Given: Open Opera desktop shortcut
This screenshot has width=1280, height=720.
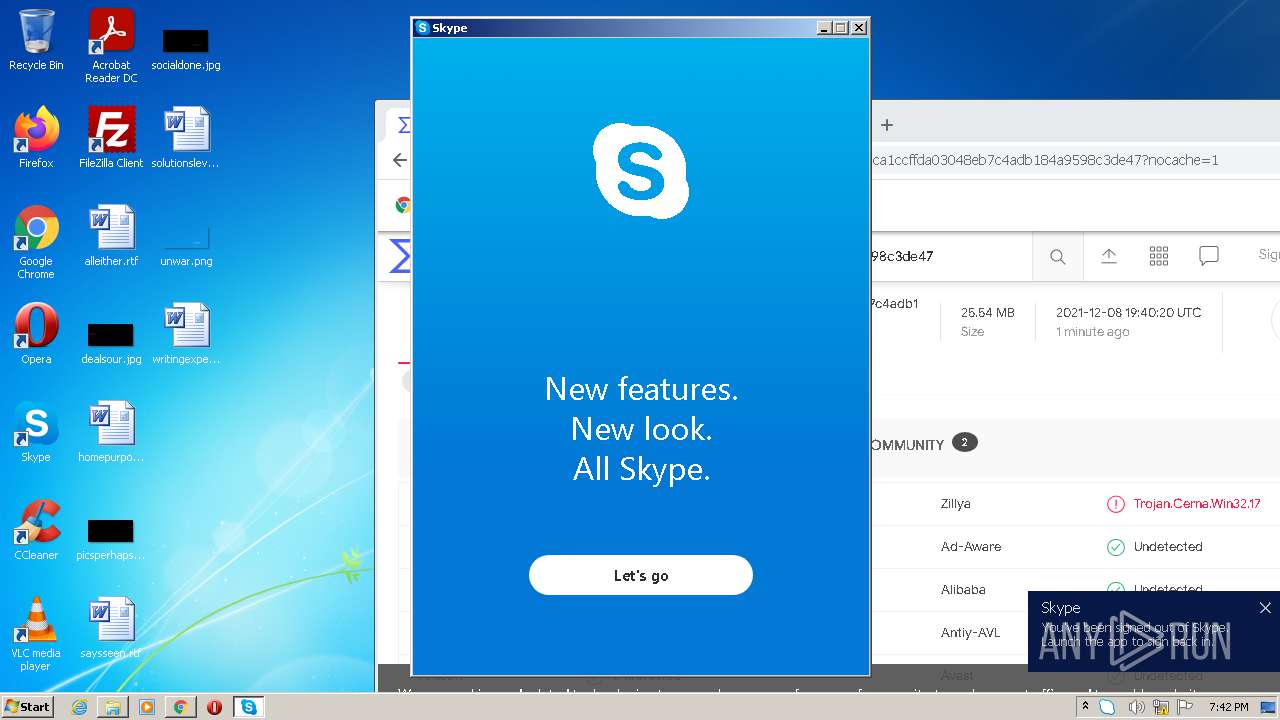Looking at the screenshot, I should pyautogui.click(x=36, y=334).
